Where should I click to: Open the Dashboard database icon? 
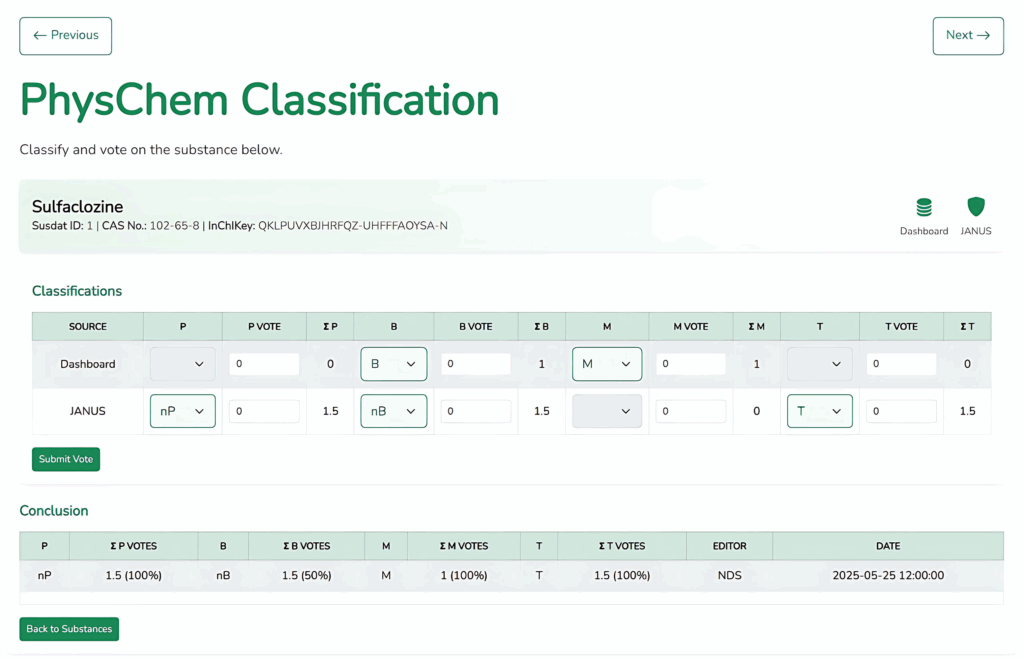coord(923,208)
